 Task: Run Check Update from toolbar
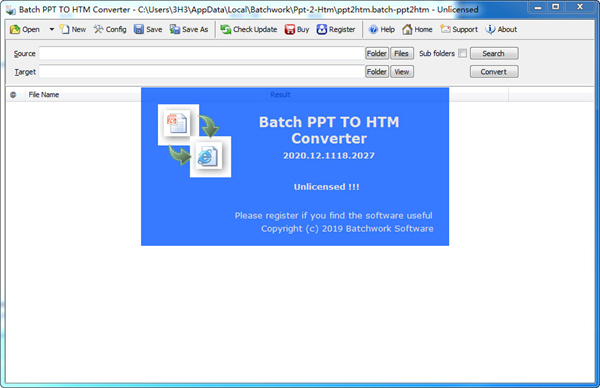[x=249, y=29]
